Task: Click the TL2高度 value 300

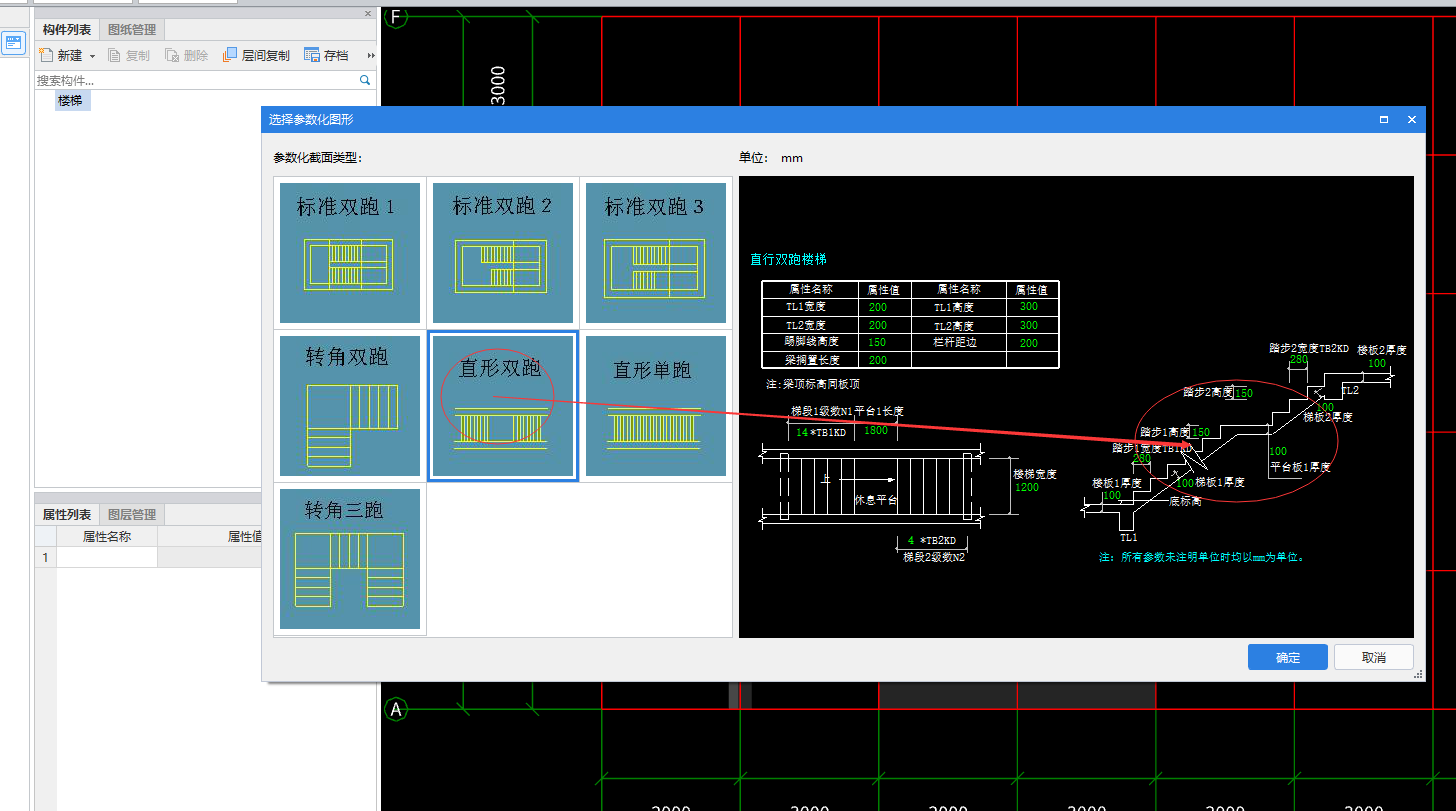Action: pos(1029,325)
